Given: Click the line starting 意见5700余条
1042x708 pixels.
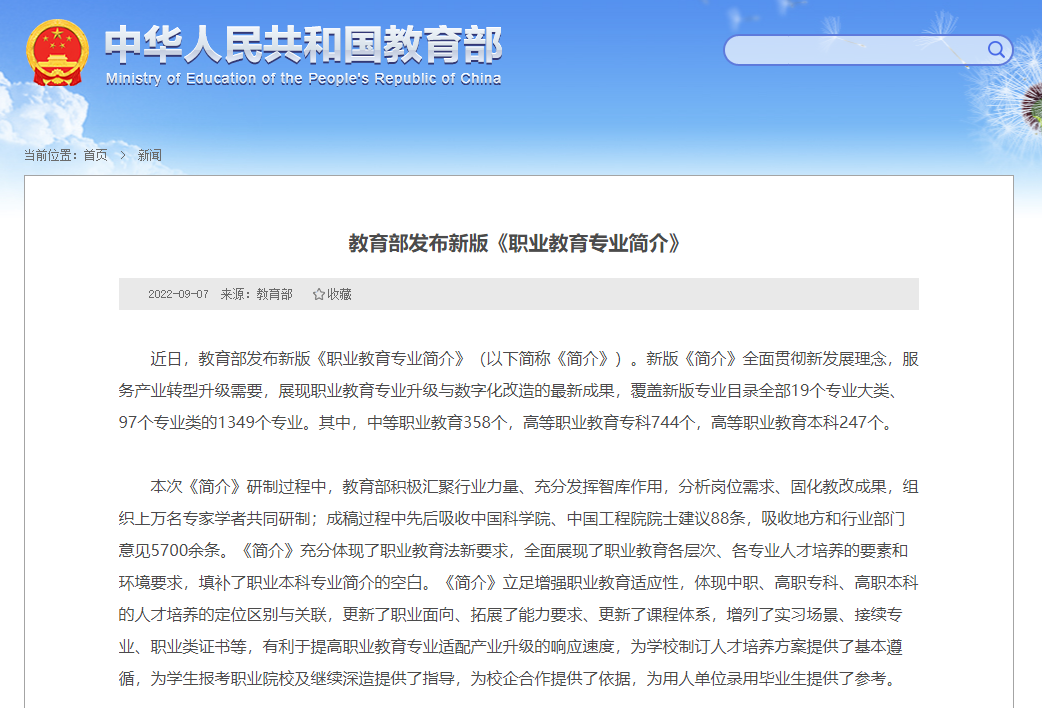Looking at the screenshot, I should click(x=513, y=551).
